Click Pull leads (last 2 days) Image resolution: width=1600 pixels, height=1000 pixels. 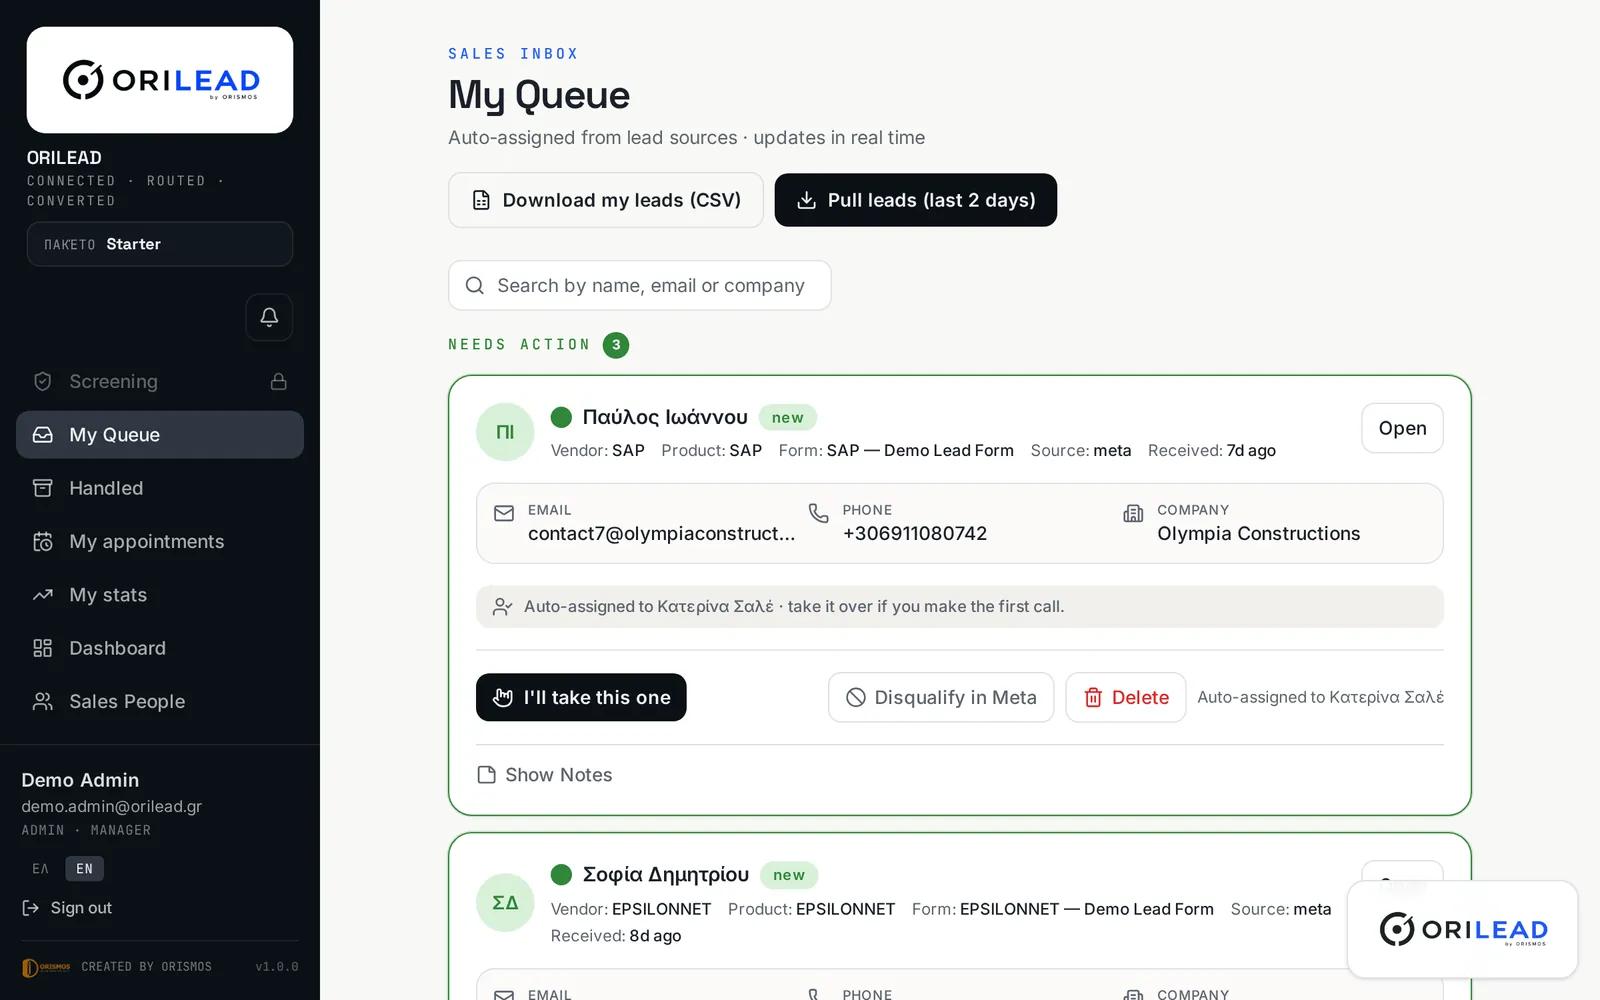[916, 200]
